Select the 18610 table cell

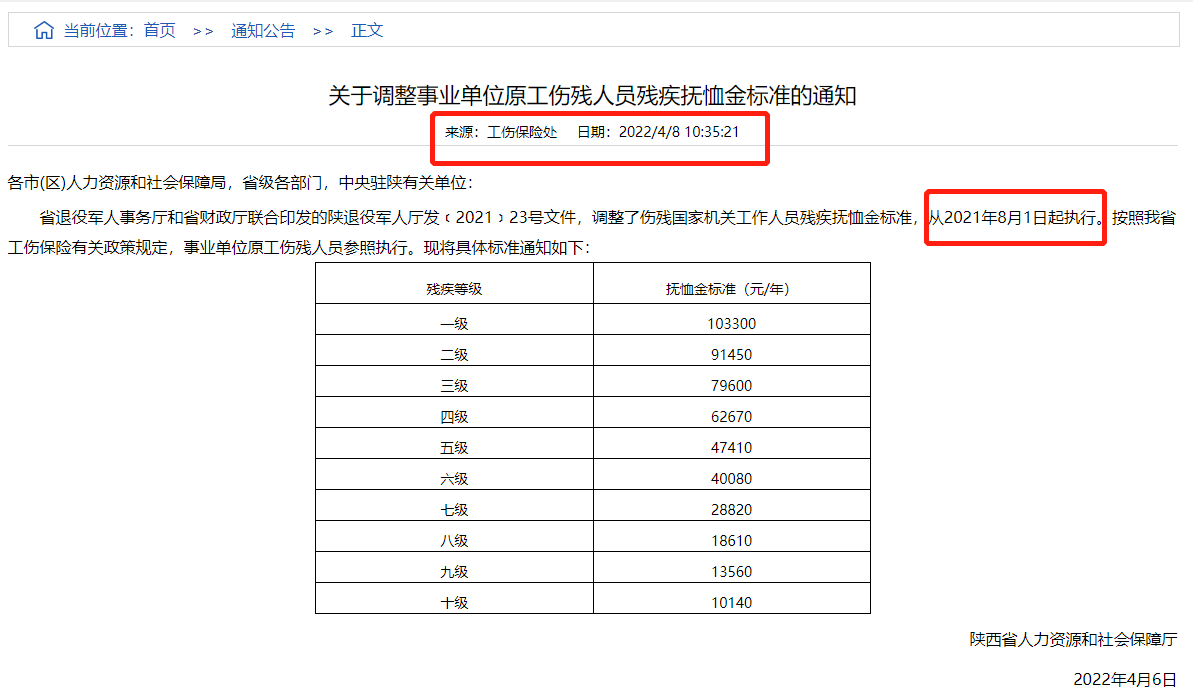732,537
